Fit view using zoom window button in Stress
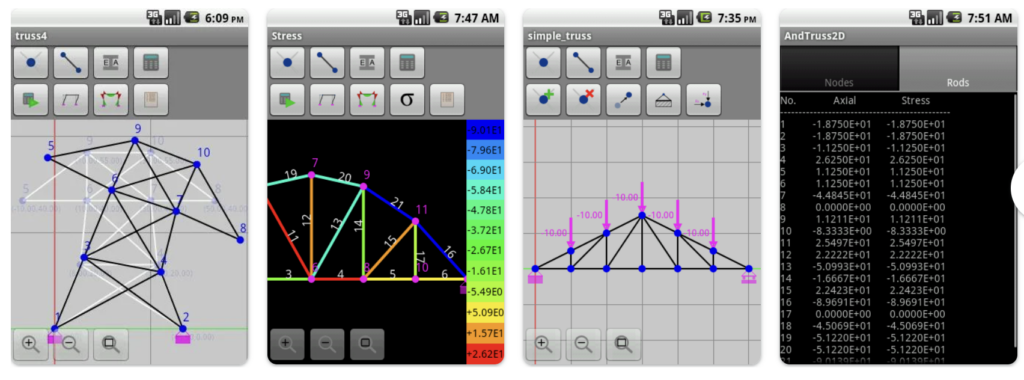Image resolution: width=1024 pixels, height=380 pixels. 367,343
